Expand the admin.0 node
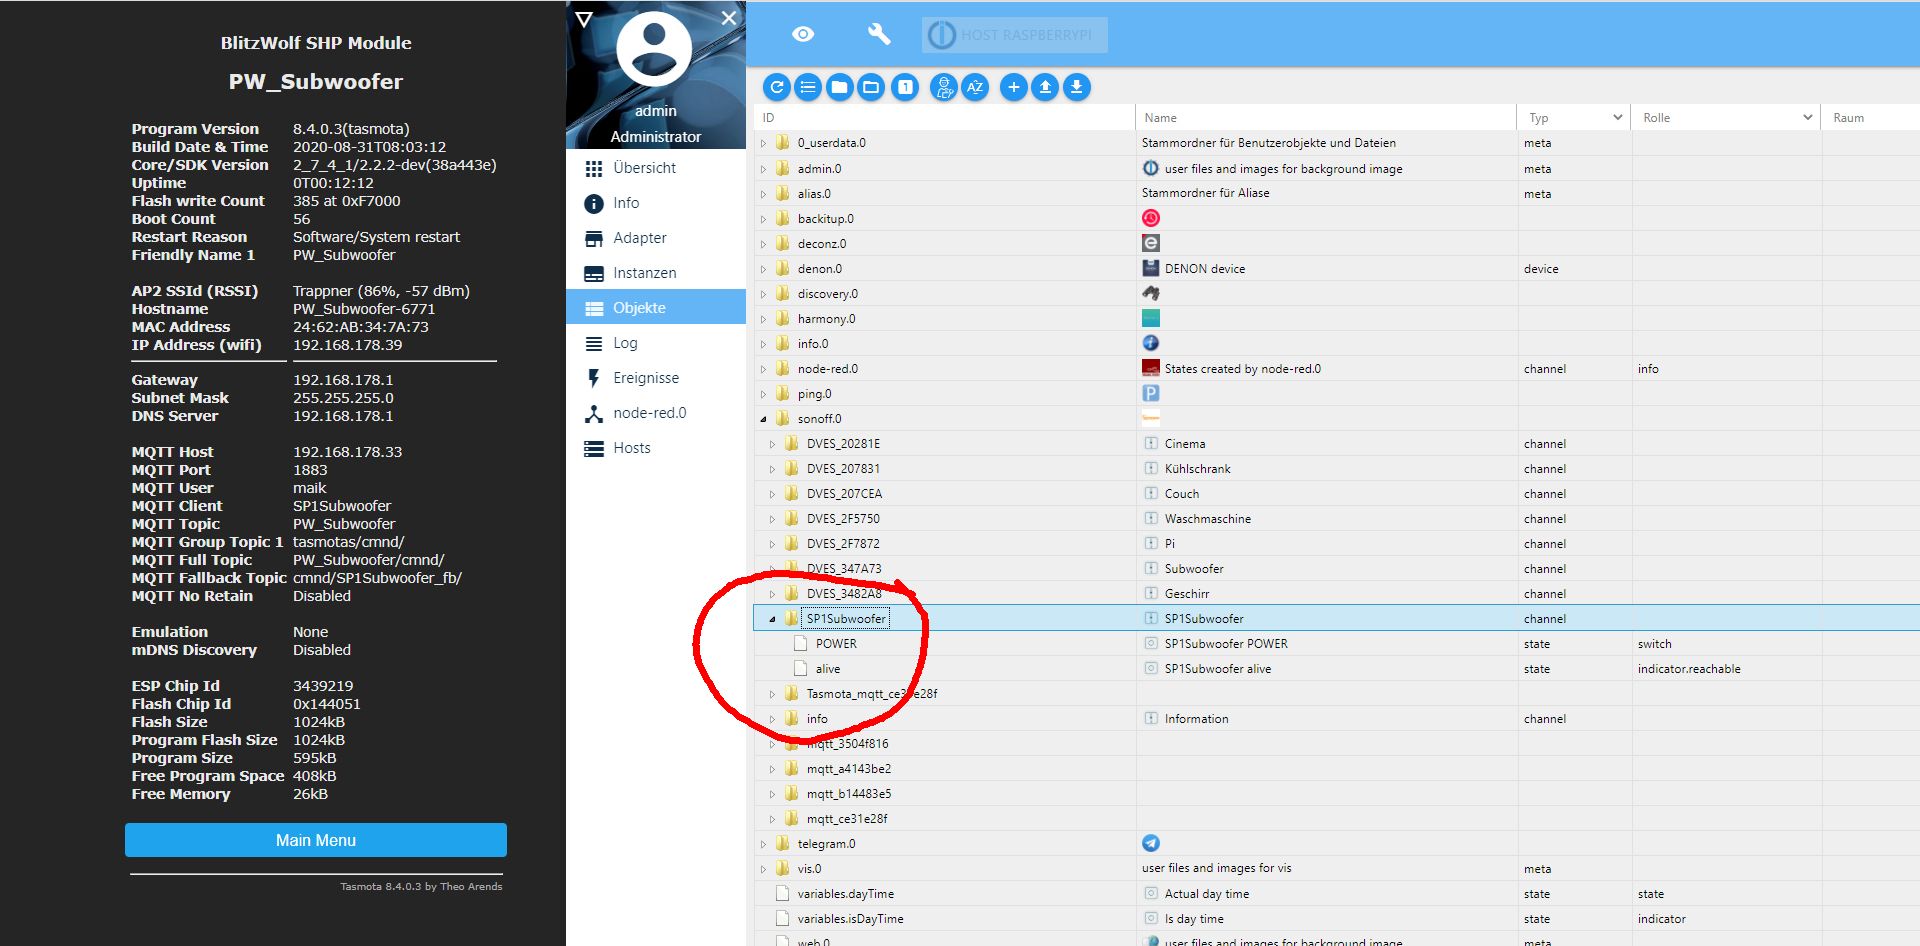Viewport: 1920px width, 946px height. [x=763, y=169]
